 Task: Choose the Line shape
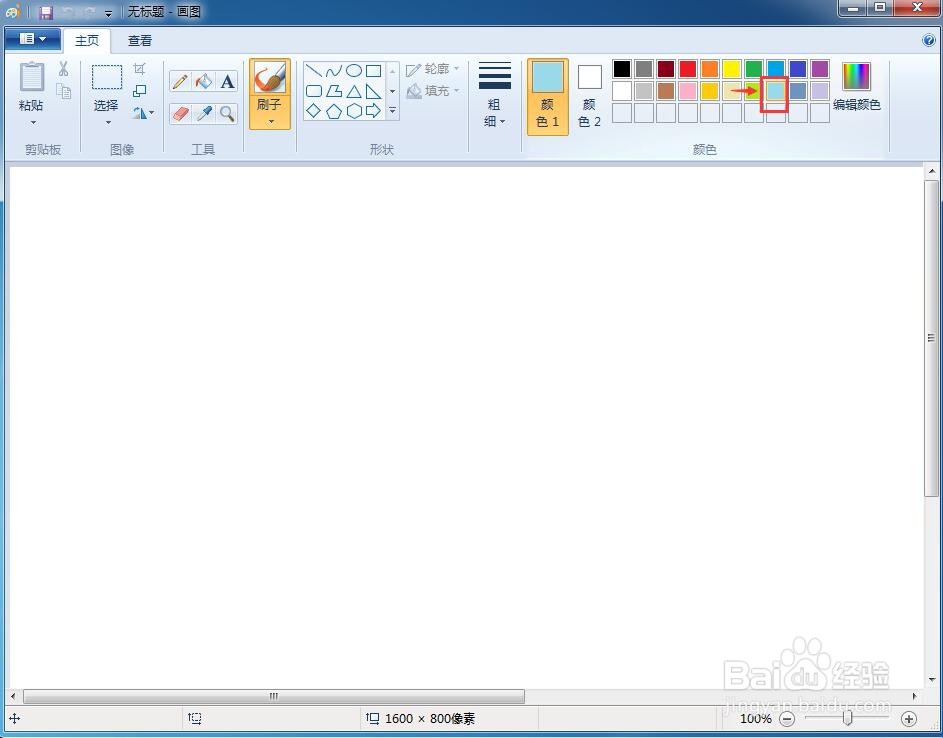click(x=313, y=72)
